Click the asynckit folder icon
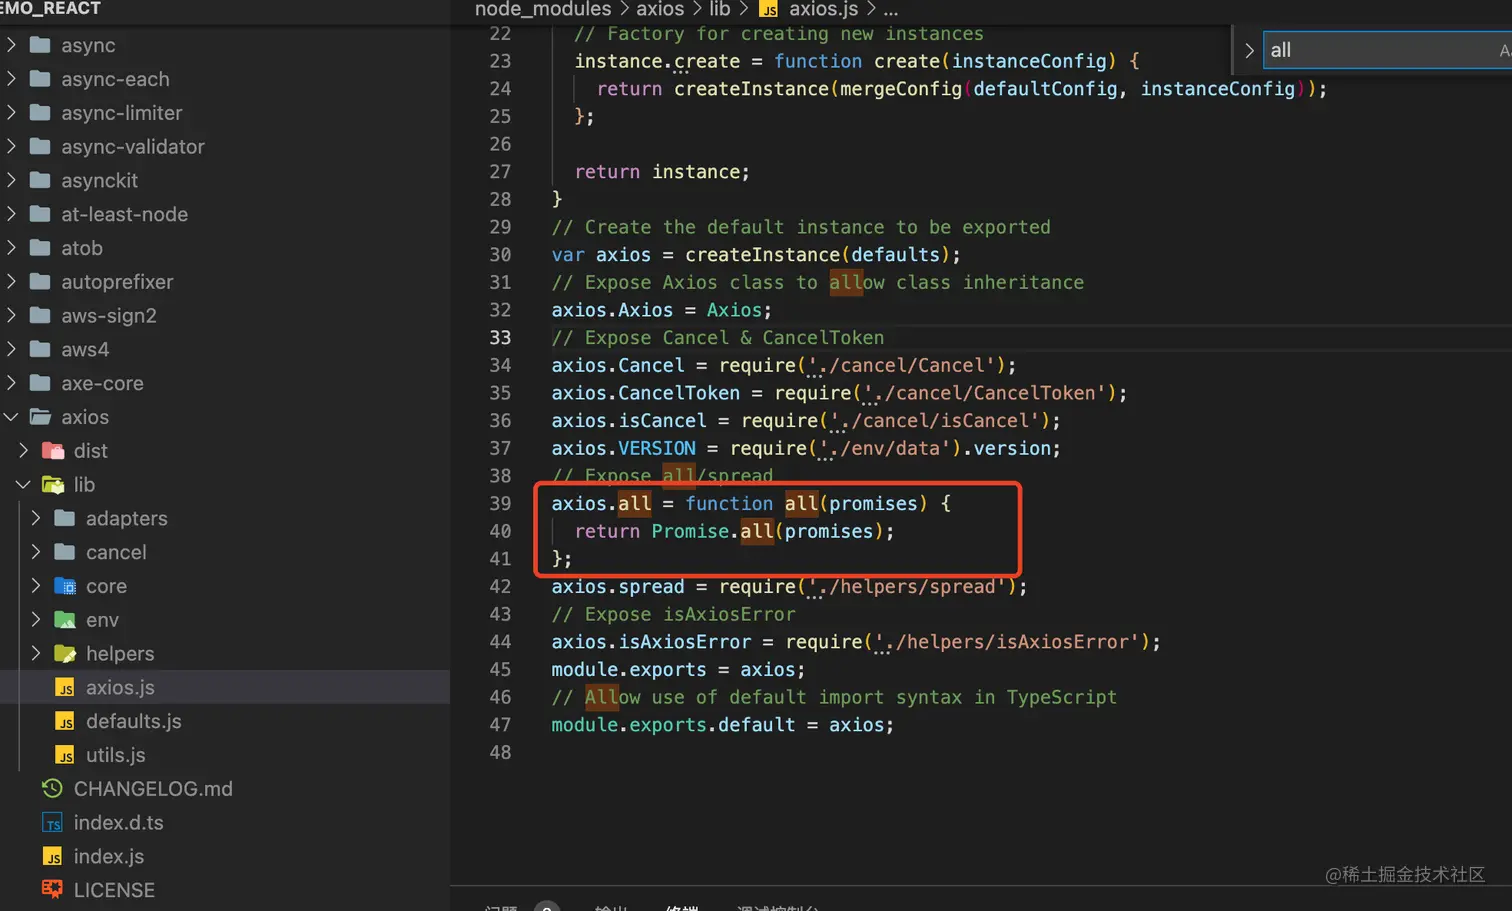Image resolution: width=1512 pixels, height=911 pixels. tap(40, 180)
